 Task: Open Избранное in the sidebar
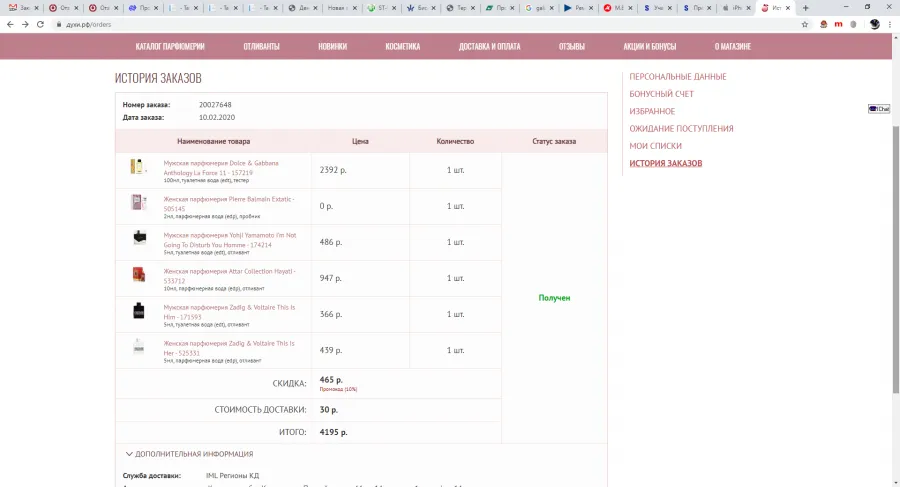[x=652, y=111]
